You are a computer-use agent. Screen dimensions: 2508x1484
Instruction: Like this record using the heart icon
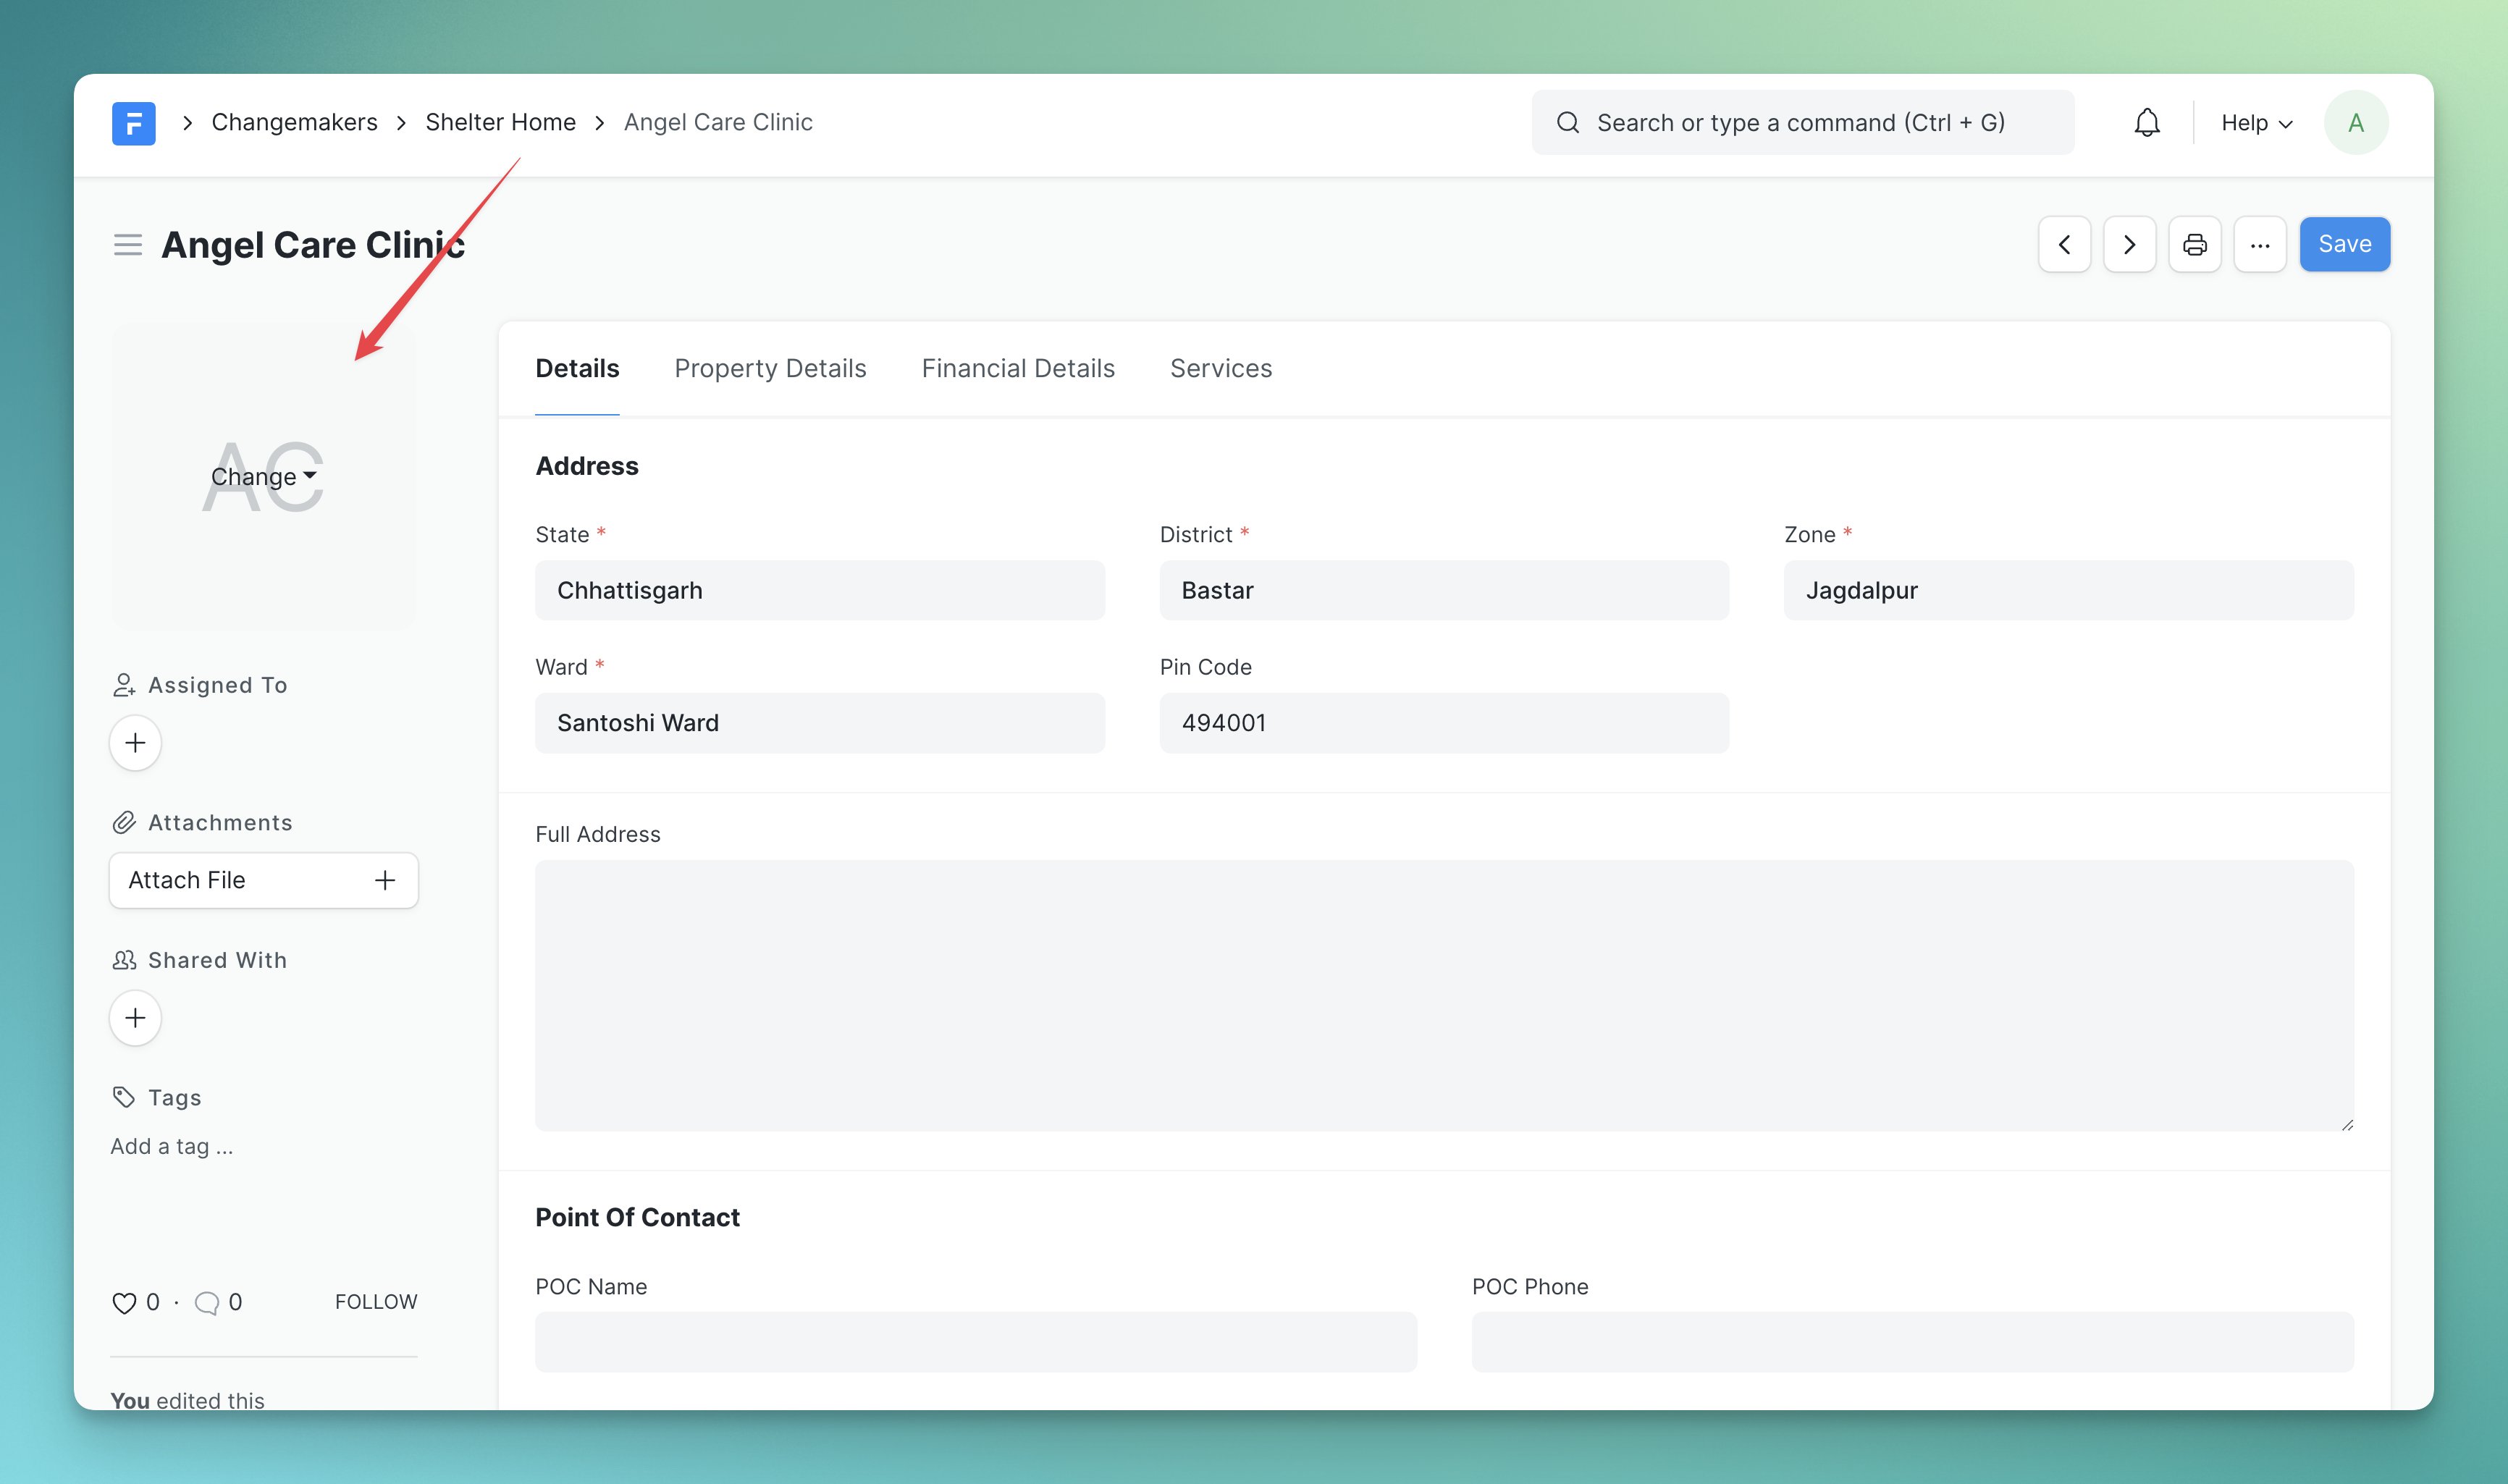pos(124,1302)
